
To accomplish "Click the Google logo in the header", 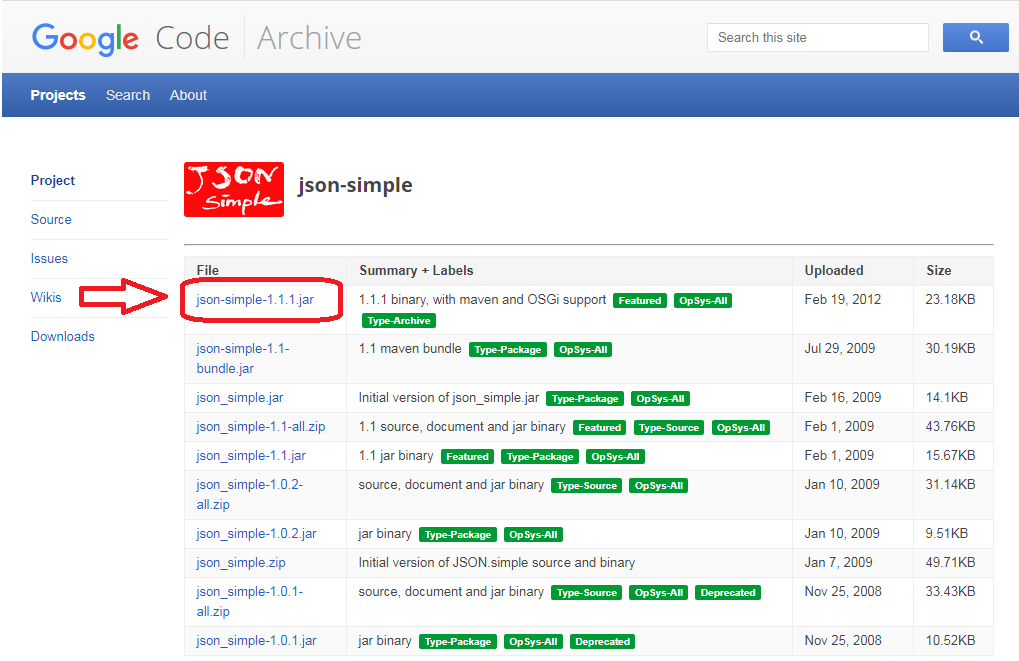I will [x=85, y=39].
